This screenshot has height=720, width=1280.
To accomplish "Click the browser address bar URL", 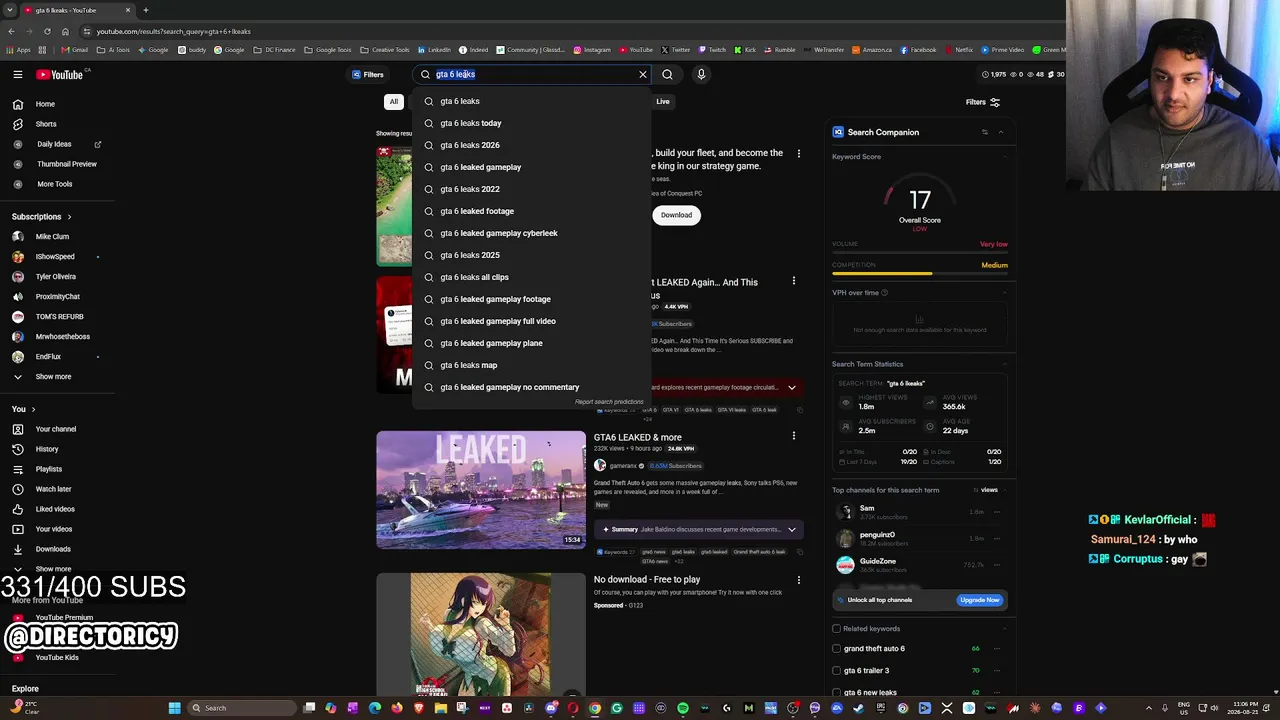I will [174, 31].
